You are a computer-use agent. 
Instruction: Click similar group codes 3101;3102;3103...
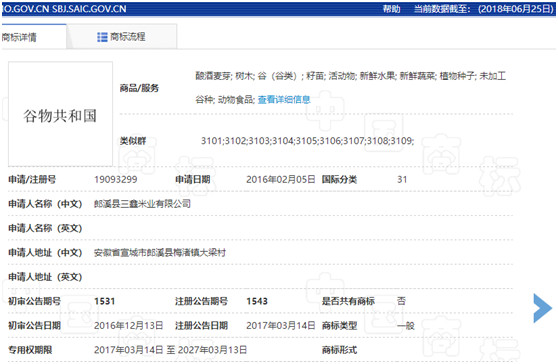pos(236,141)
